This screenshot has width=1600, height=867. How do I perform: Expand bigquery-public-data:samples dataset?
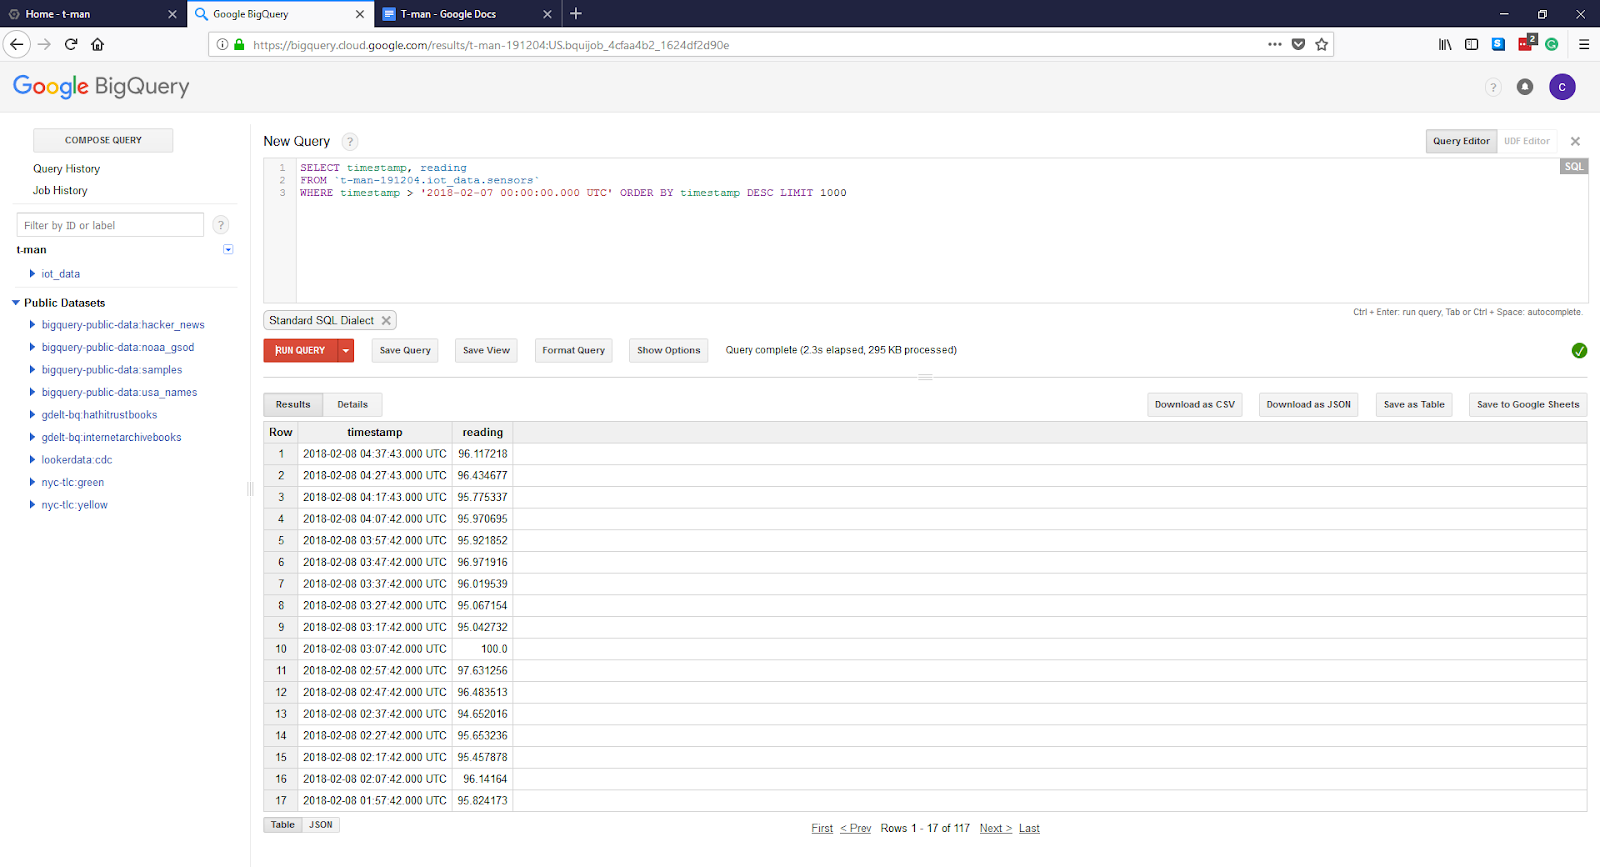pos(32,370)
